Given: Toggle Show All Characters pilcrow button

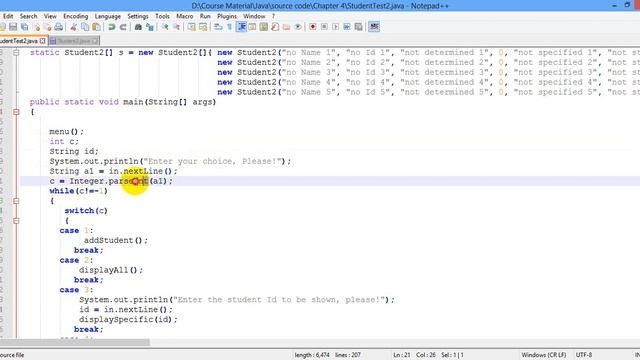Looking at the screenshot, I should click(230, 27).
